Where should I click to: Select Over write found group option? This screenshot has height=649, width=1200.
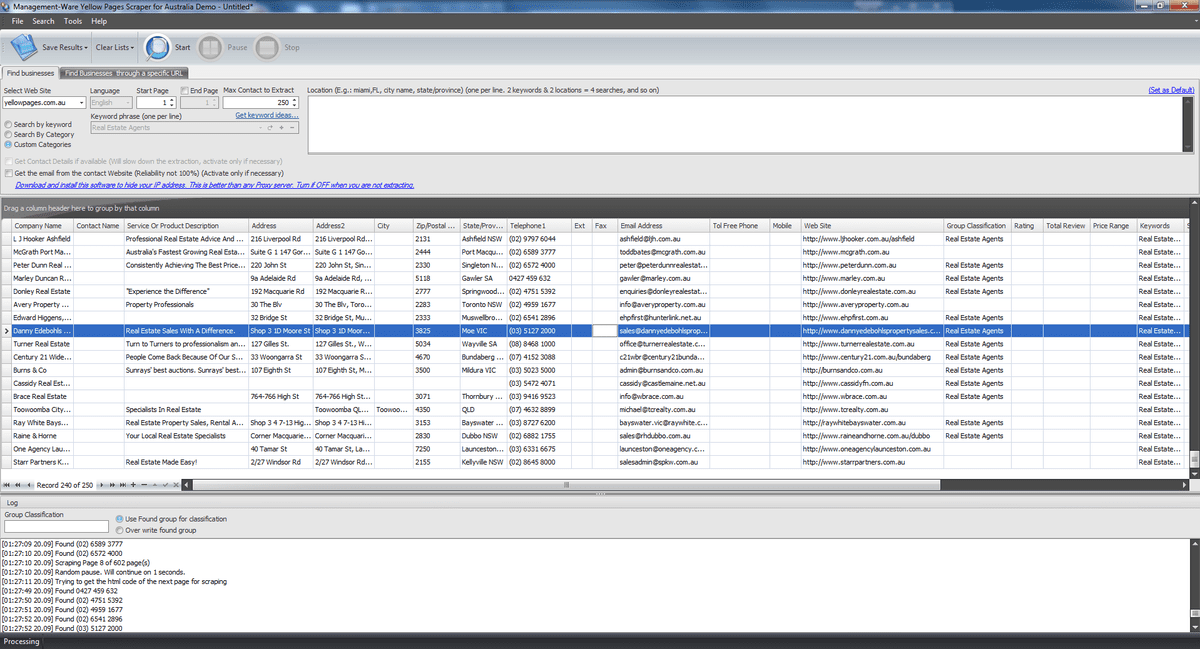120,530
